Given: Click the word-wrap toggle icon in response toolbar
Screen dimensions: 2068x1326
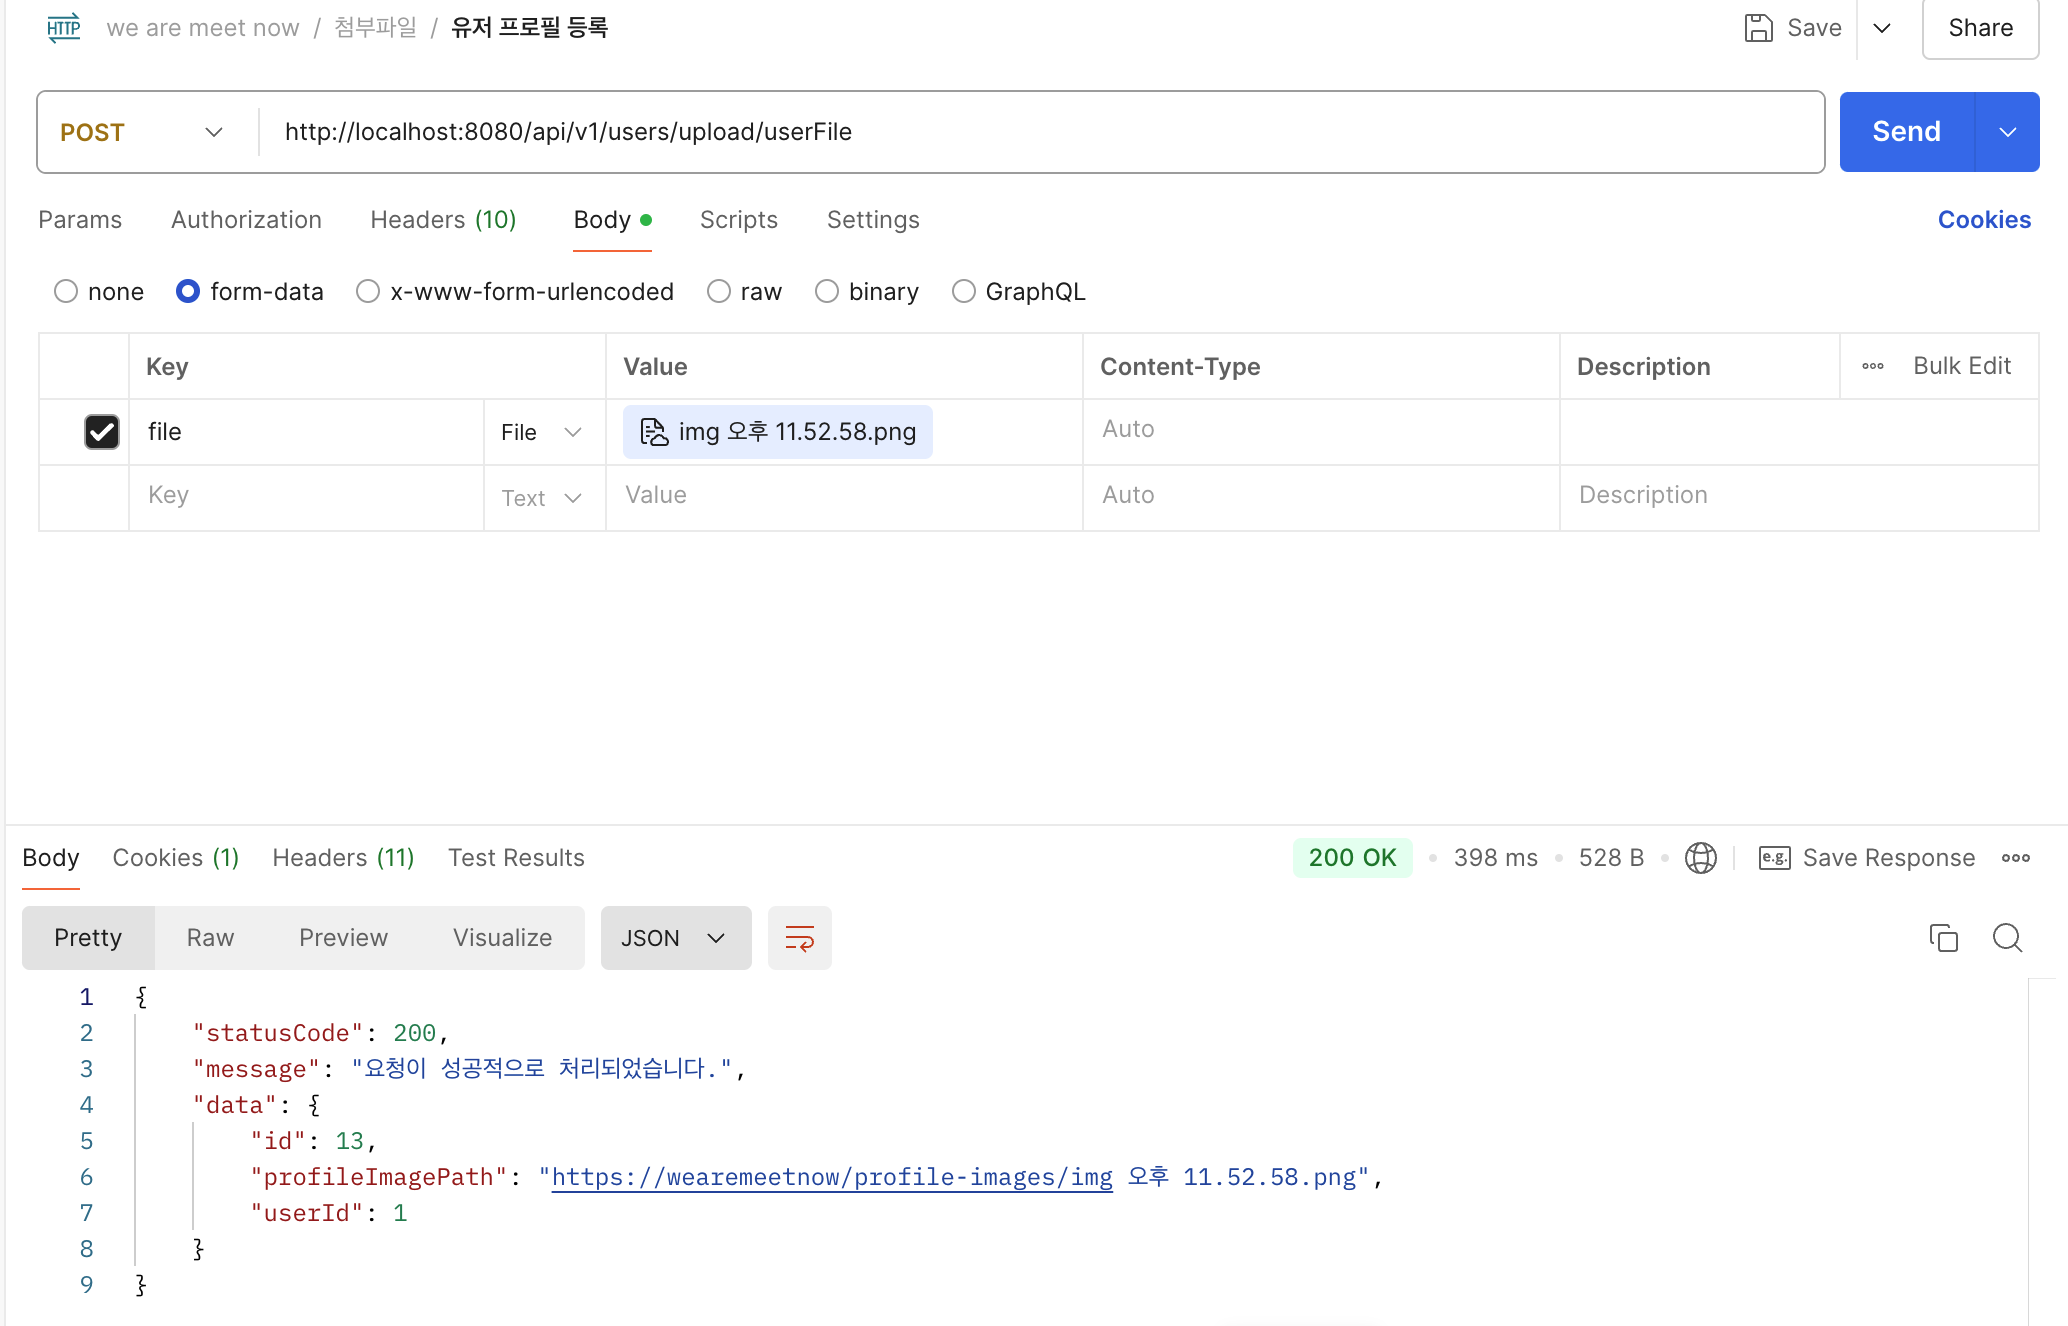Looking at the screenshot, I should (x=799, y=938).
